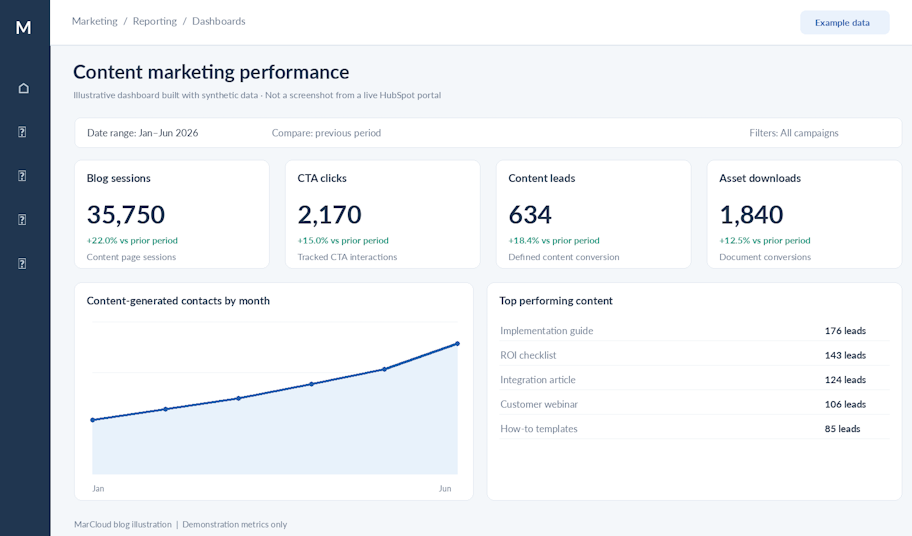This screenshot has width=912, height=536.
Task: Click the +15.0% vs prior period text
Action: tap(343, 240)
